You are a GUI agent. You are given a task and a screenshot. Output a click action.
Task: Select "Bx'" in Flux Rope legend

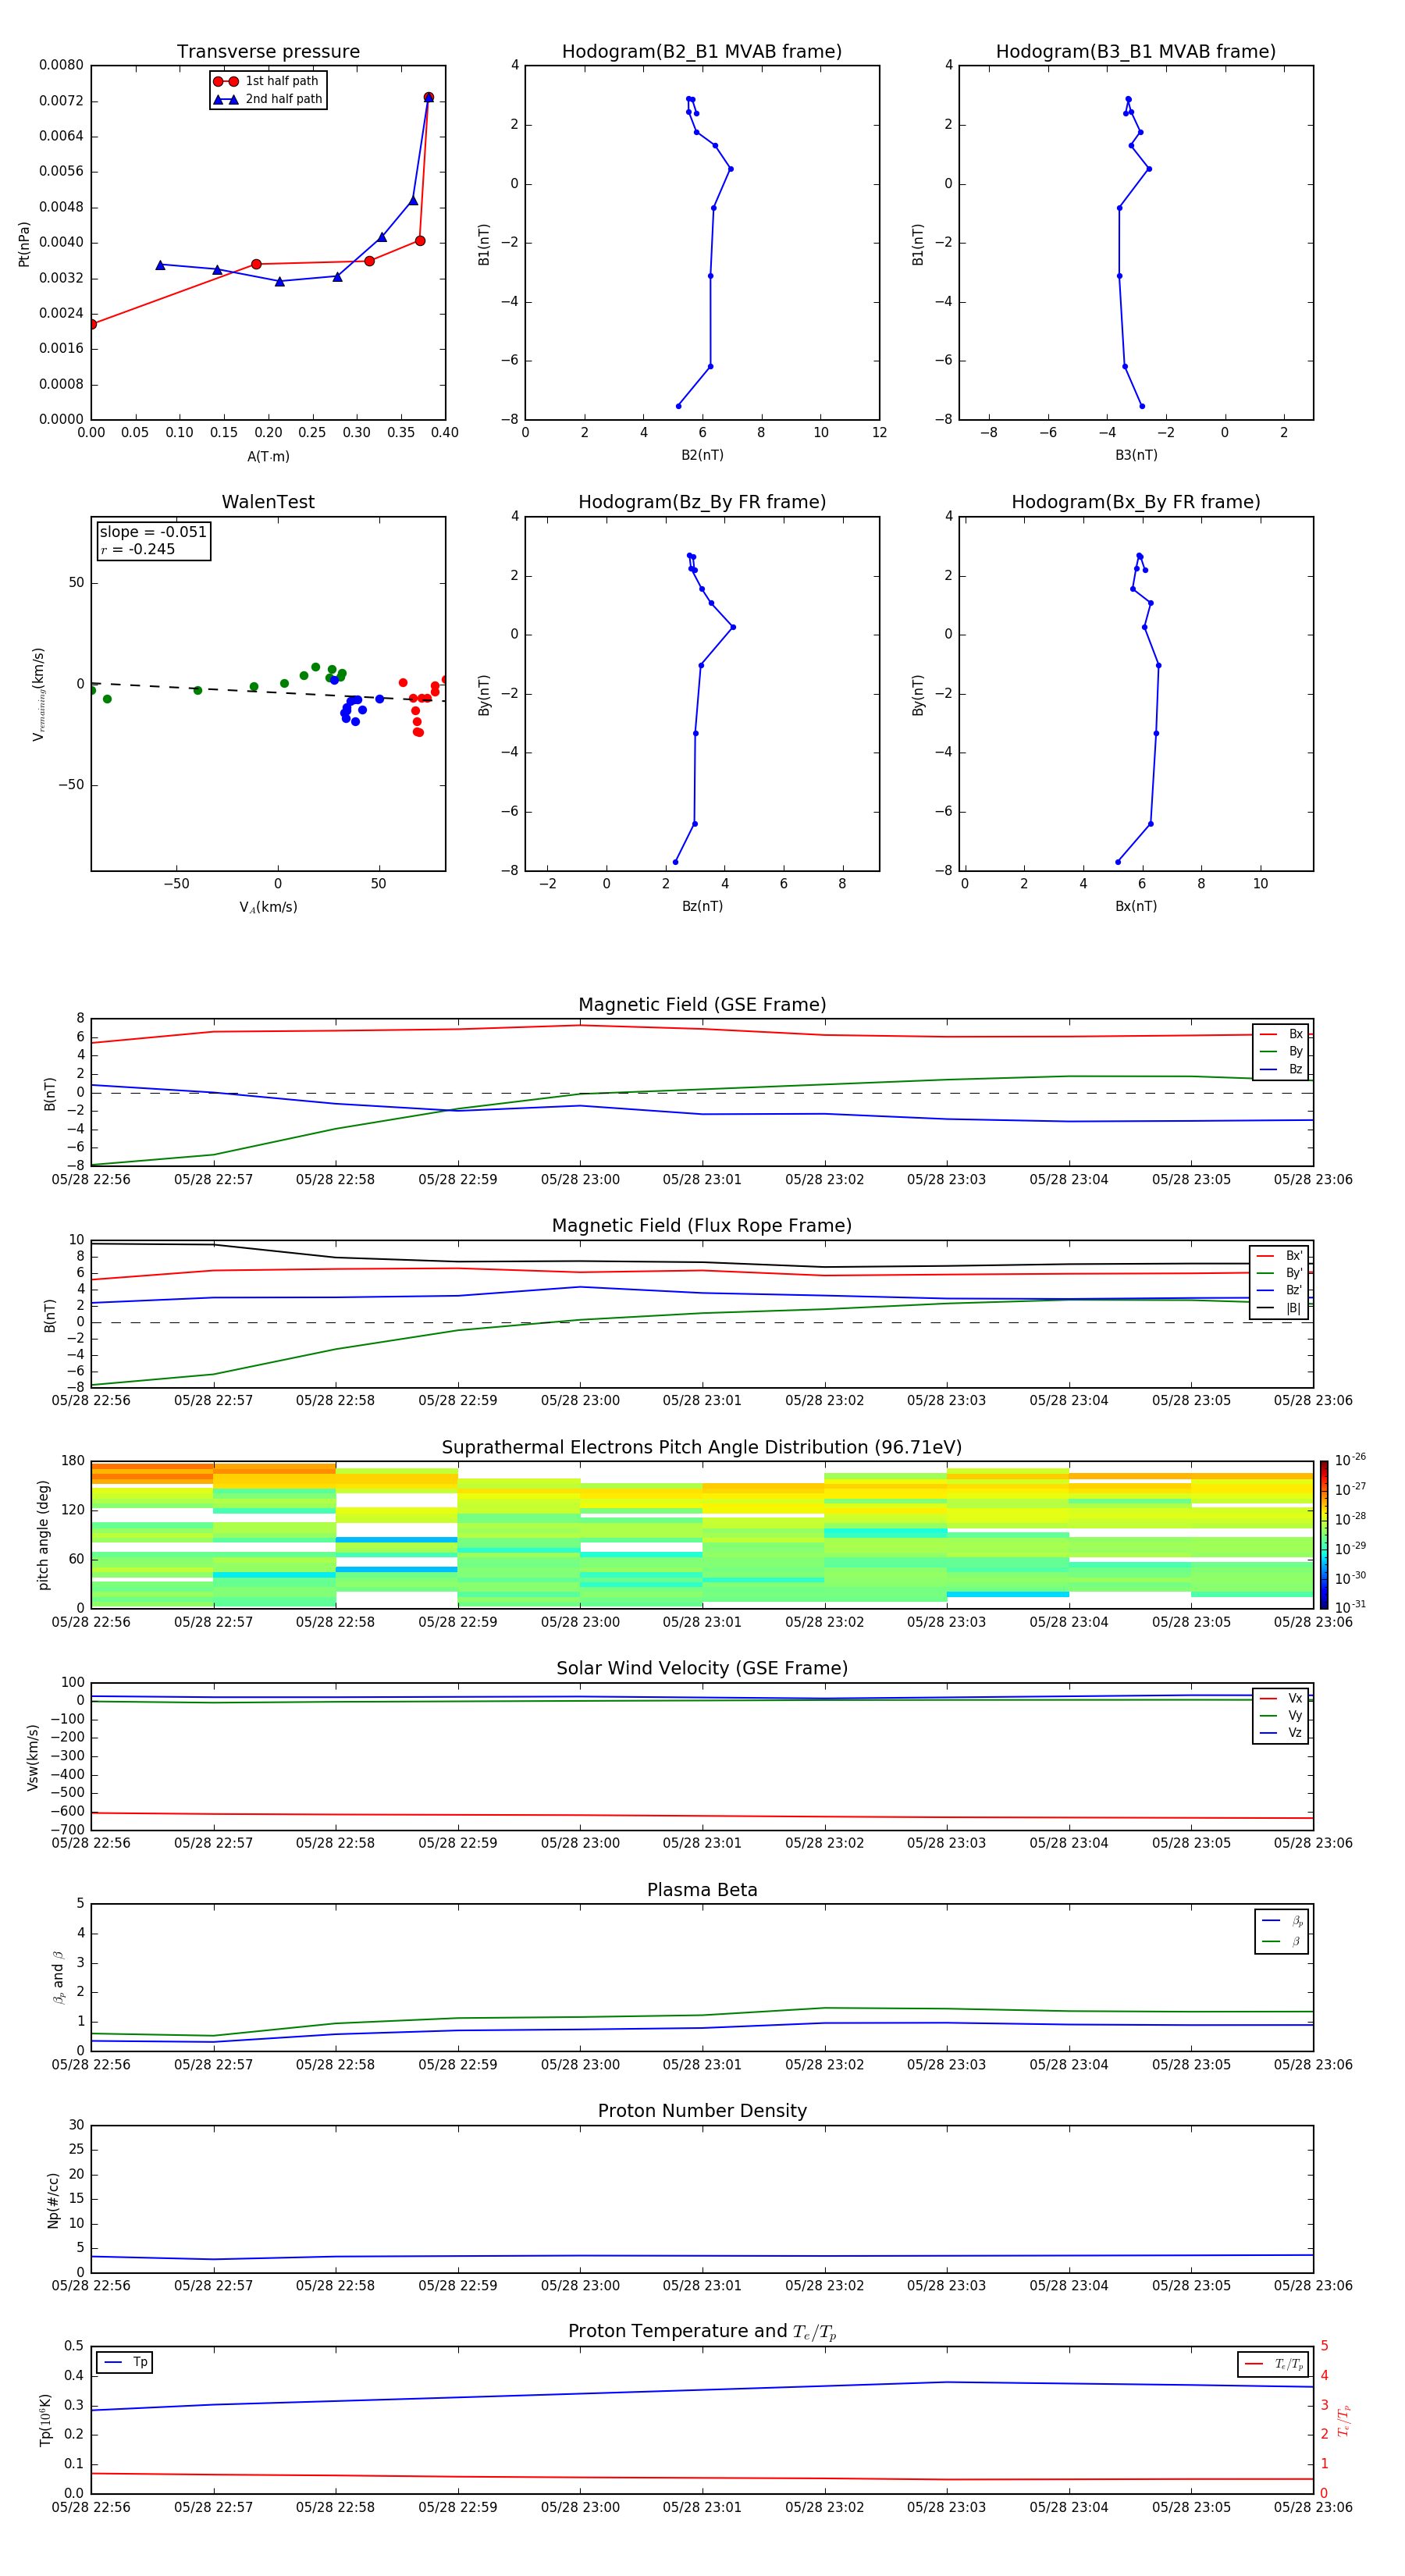pyautogui.click(x=1279, y=1256)
